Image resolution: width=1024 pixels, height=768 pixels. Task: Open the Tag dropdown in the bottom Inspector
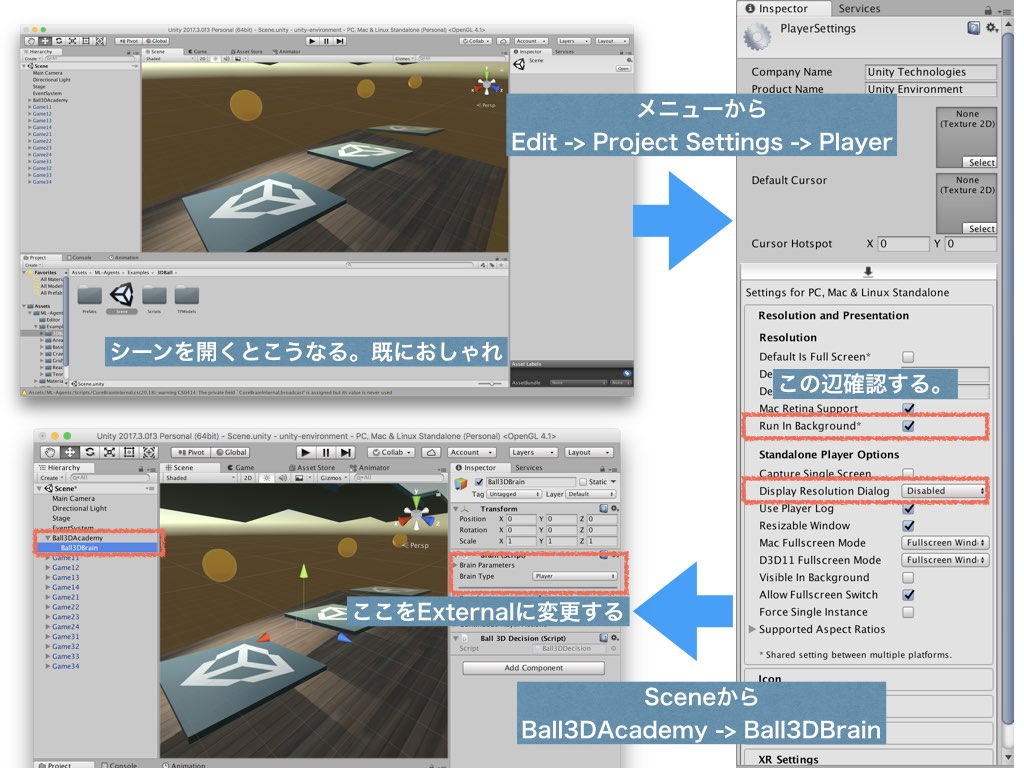tap(514, 494)
